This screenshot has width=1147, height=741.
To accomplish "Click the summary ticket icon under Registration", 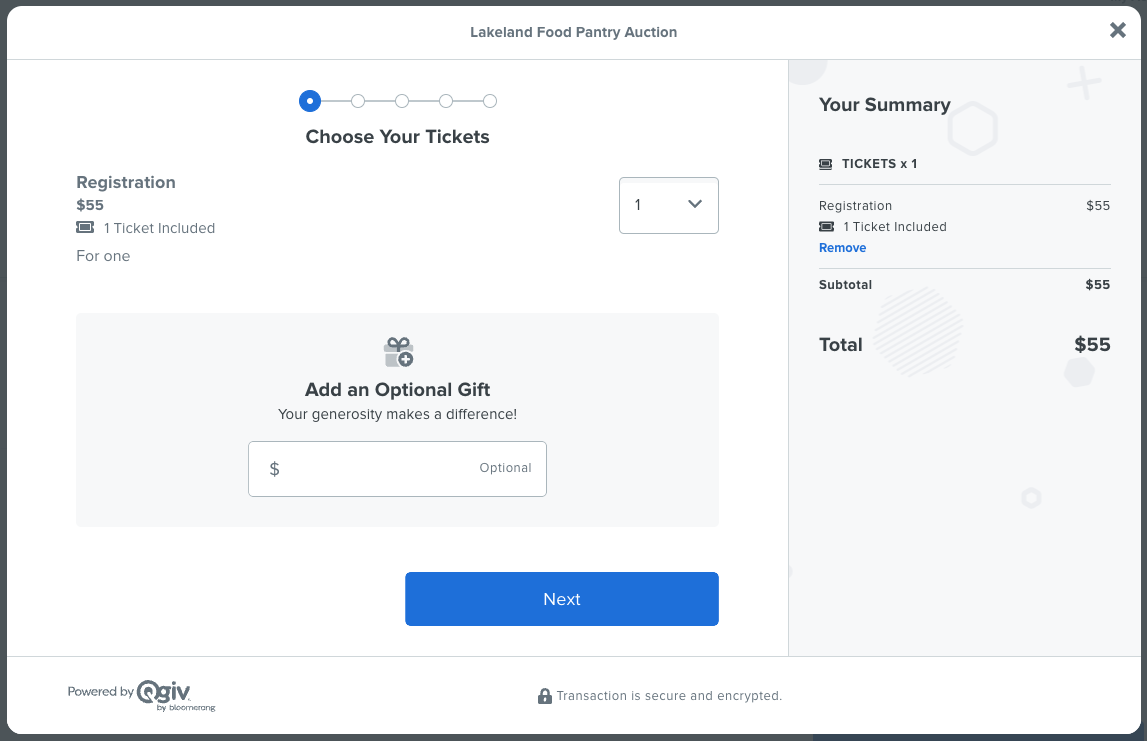I will pos(826,227).
